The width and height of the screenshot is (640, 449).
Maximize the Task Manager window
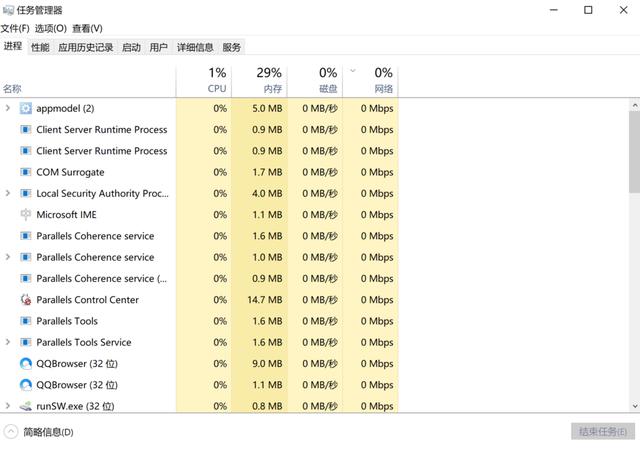point(588,10)
